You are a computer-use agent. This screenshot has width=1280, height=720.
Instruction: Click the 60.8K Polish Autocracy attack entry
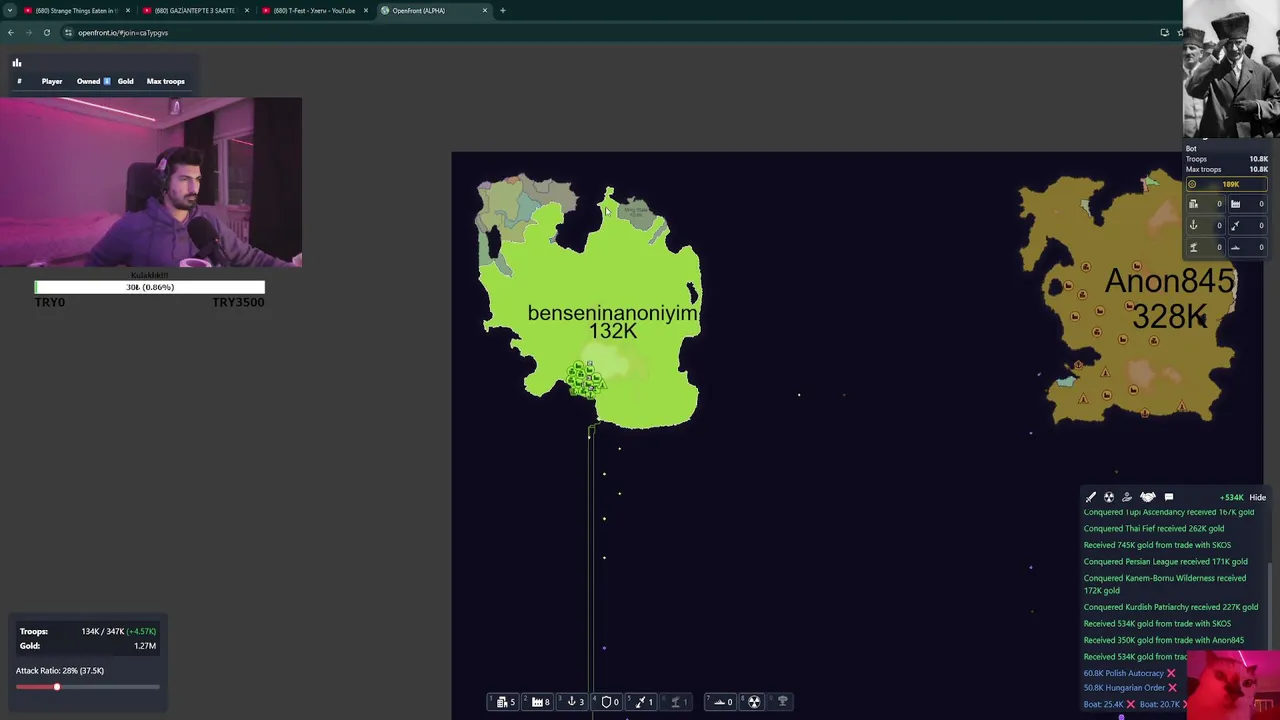[1123, 673]
